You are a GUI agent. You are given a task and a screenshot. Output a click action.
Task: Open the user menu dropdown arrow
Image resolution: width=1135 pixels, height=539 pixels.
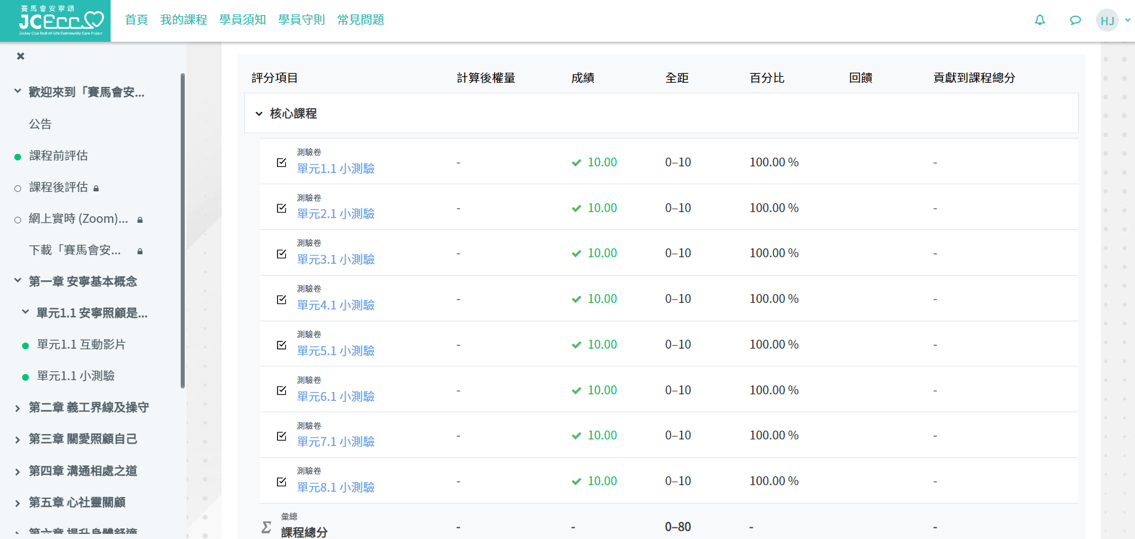(1127, 20)
